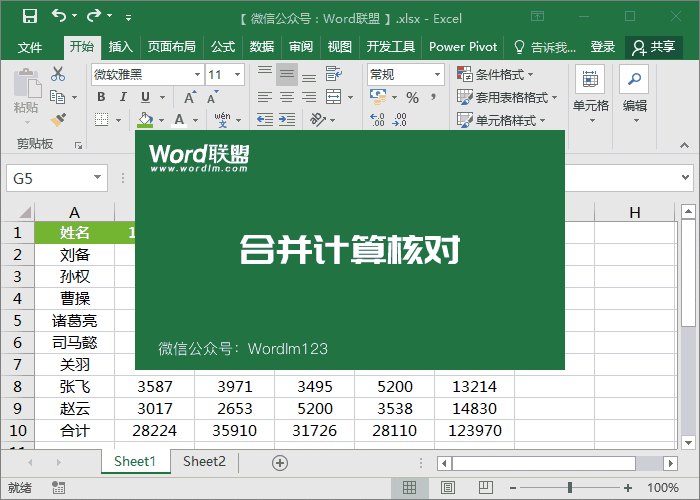
Task: Open the font name dropdown 微软雅黑
Action: tap(197, 74)
